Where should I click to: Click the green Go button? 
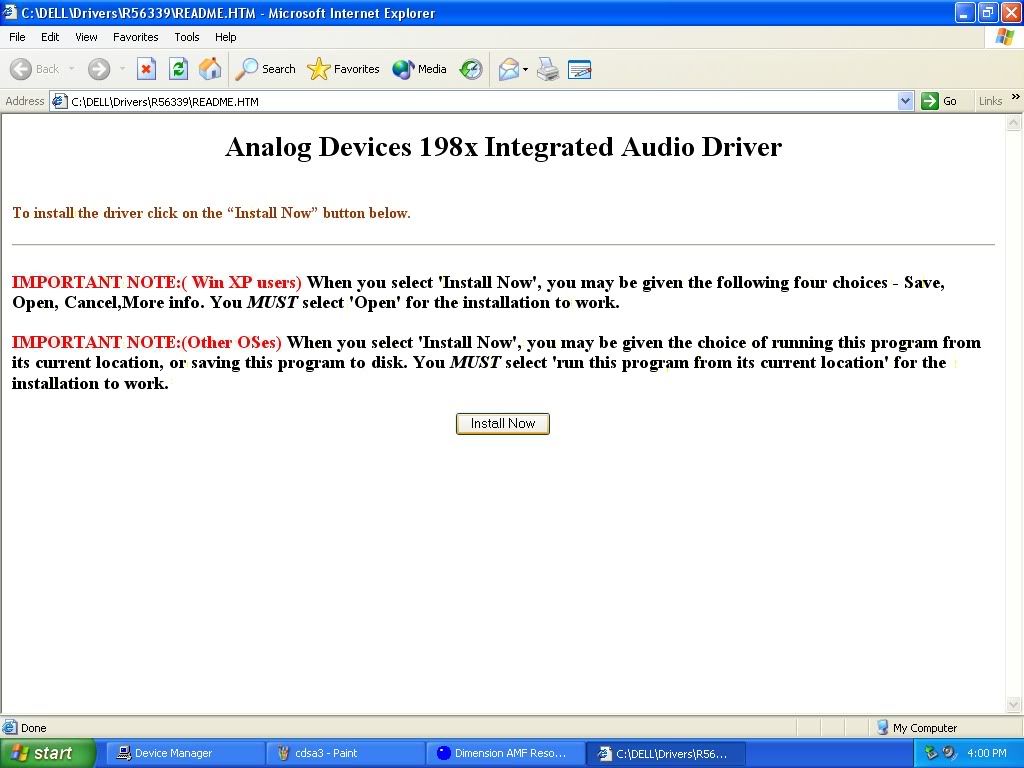click(x=939, y=101)
